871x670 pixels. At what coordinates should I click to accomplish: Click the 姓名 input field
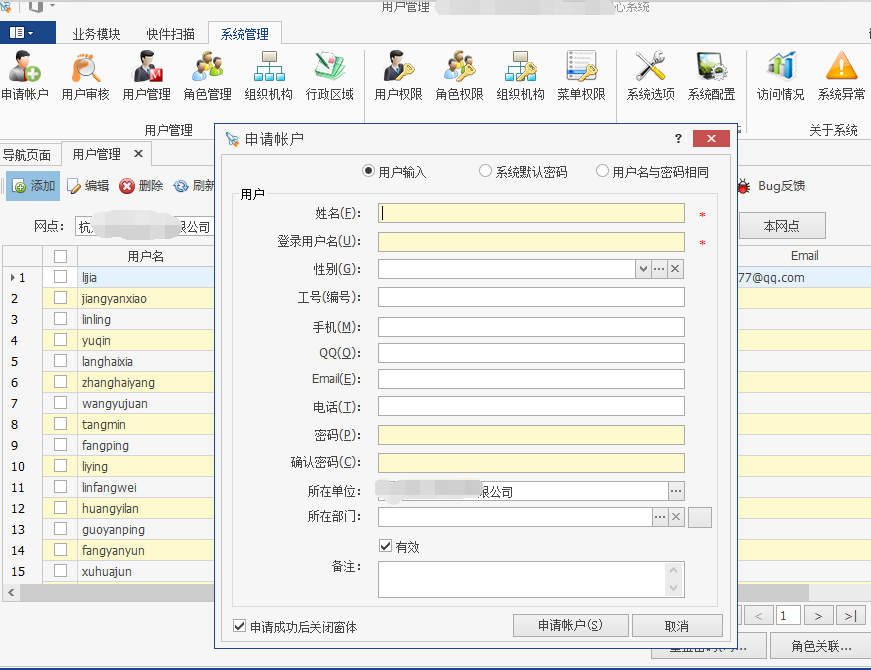click(x=531, y=213)
